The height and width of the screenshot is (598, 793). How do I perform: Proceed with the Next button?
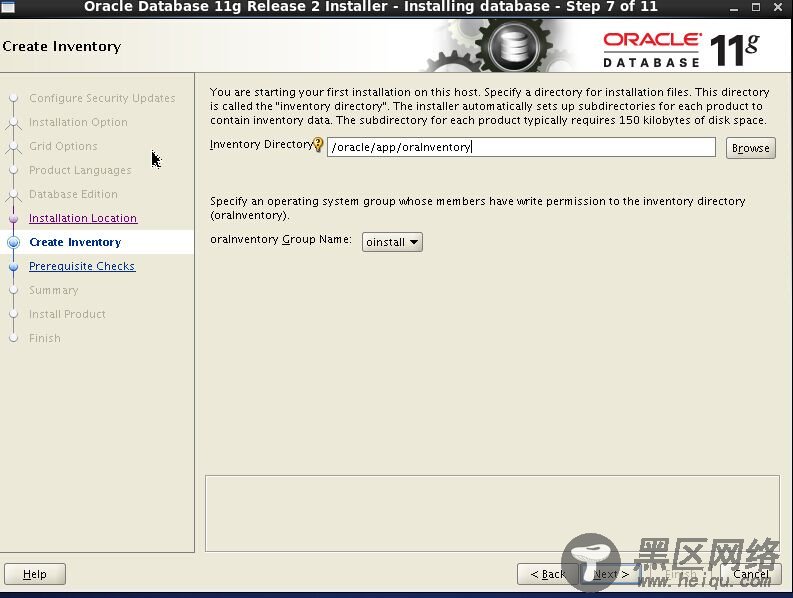pyautogui.click(x=611, y=574)
